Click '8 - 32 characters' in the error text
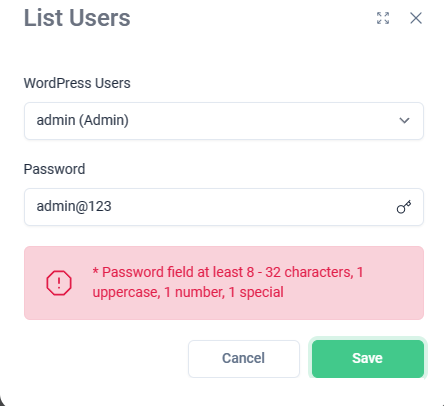The height and width of the screenshot is (406, 444). pos(300,272)
